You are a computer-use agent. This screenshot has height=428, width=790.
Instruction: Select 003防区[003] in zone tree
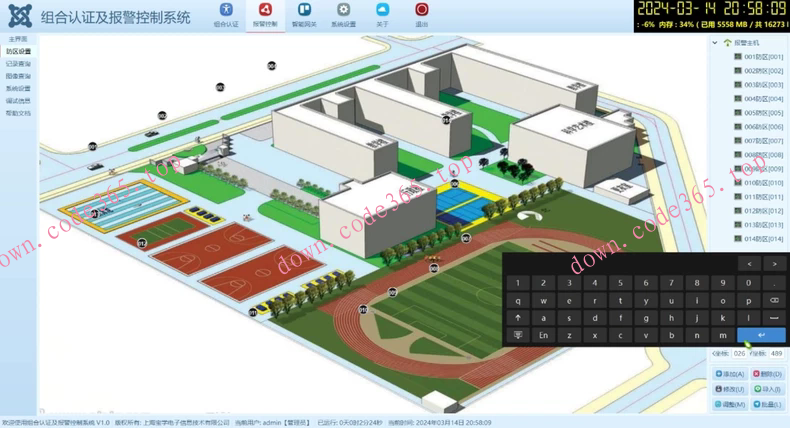pyautogui.click(x=763, y=85)
